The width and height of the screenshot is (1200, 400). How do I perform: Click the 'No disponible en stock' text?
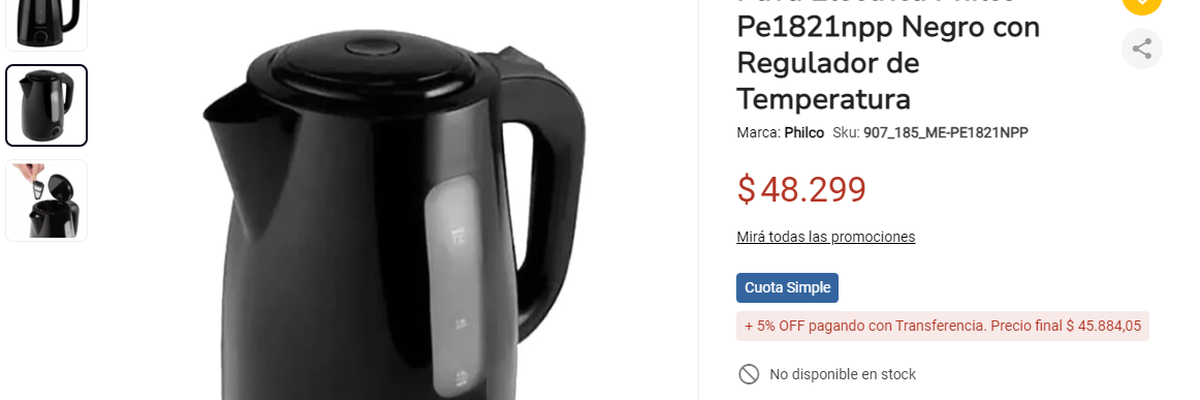tap(842, 374)
